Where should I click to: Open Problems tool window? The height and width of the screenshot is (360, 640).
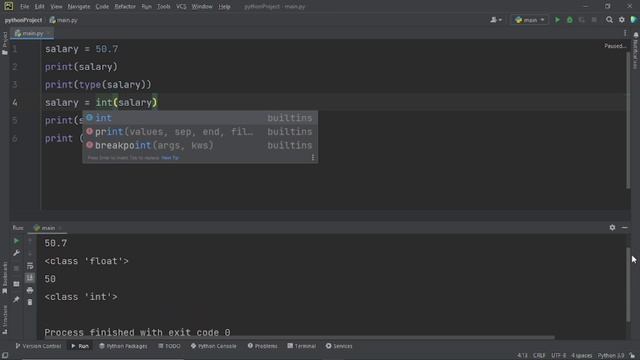click(x=262, y=346)
